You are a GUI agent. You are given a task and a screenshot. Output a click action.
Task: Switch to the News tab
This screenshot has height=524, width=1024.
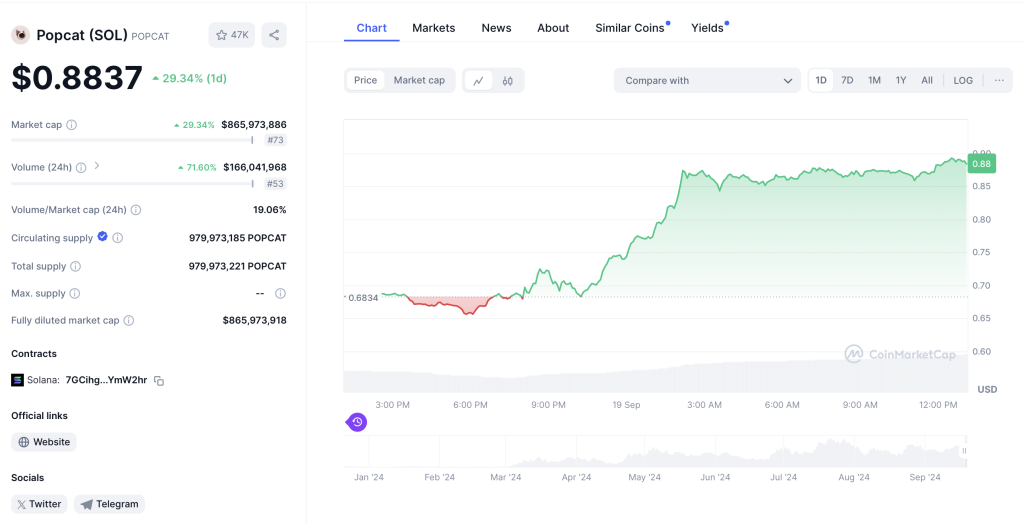pos(496,28)
